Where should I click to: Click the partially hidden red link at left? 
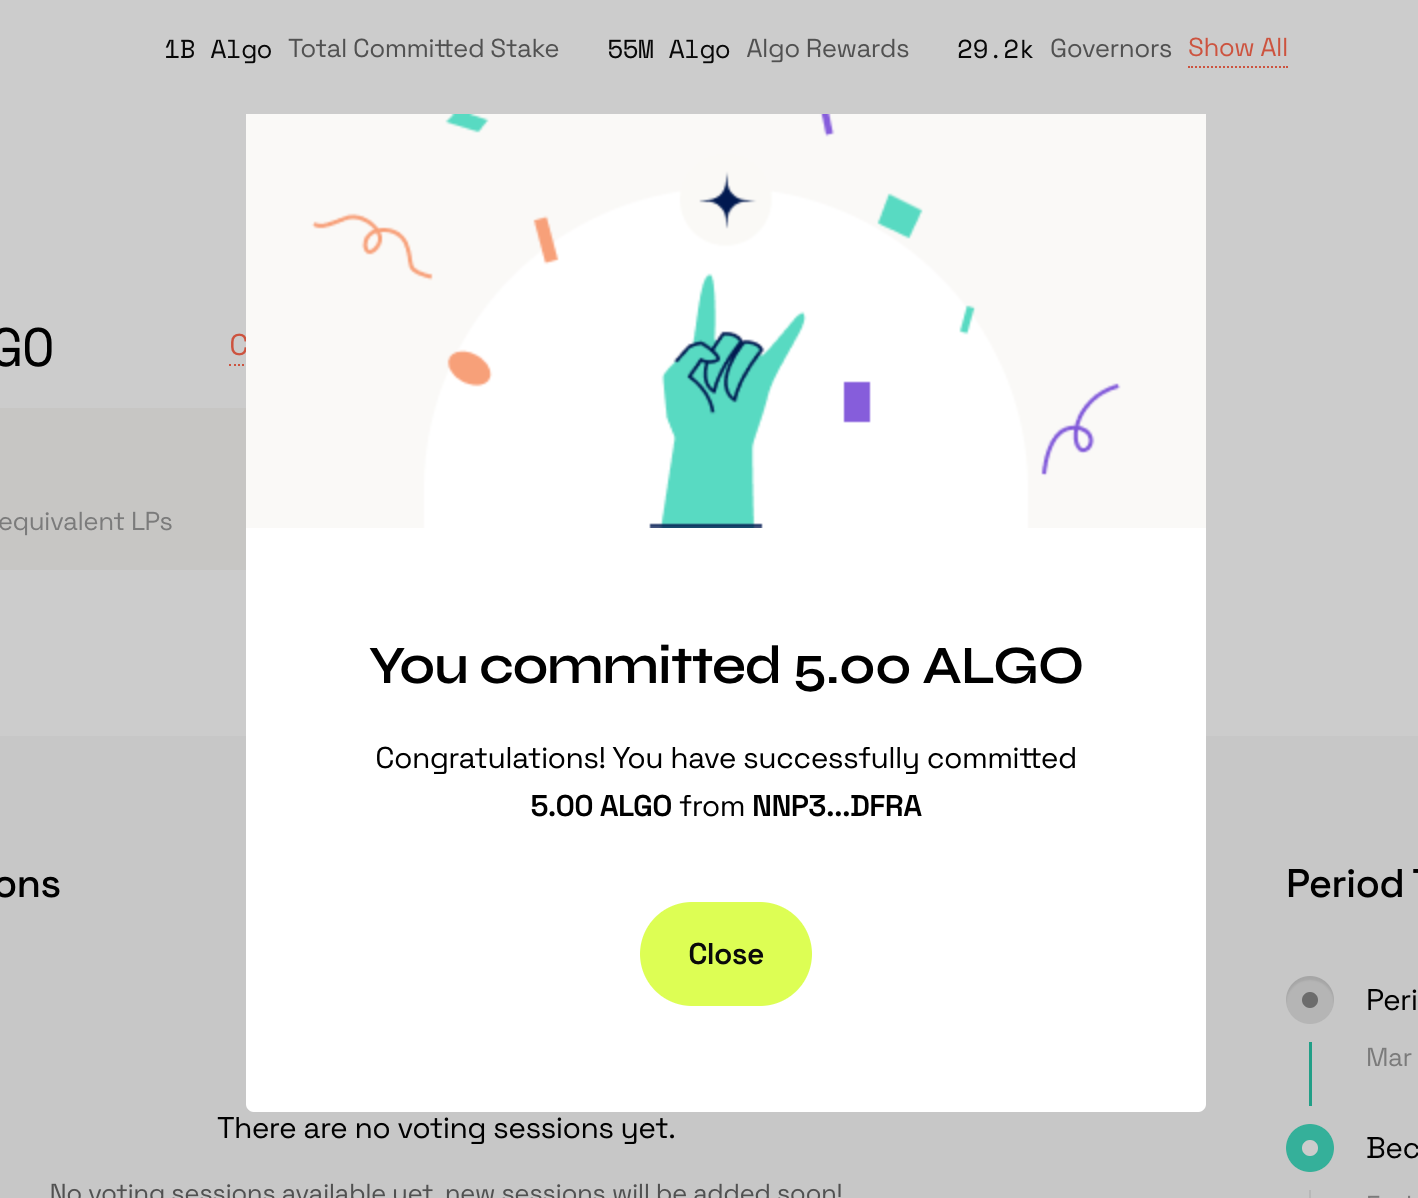[x=237, y=346]
